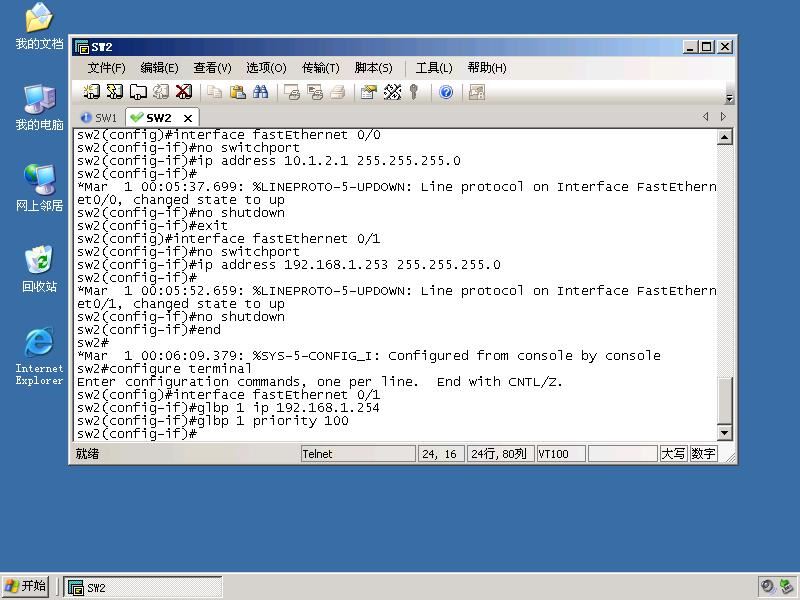Screen dimensions: 800x600
Task: Maximize the SW2 window
Action: click(x=707, y=47)
